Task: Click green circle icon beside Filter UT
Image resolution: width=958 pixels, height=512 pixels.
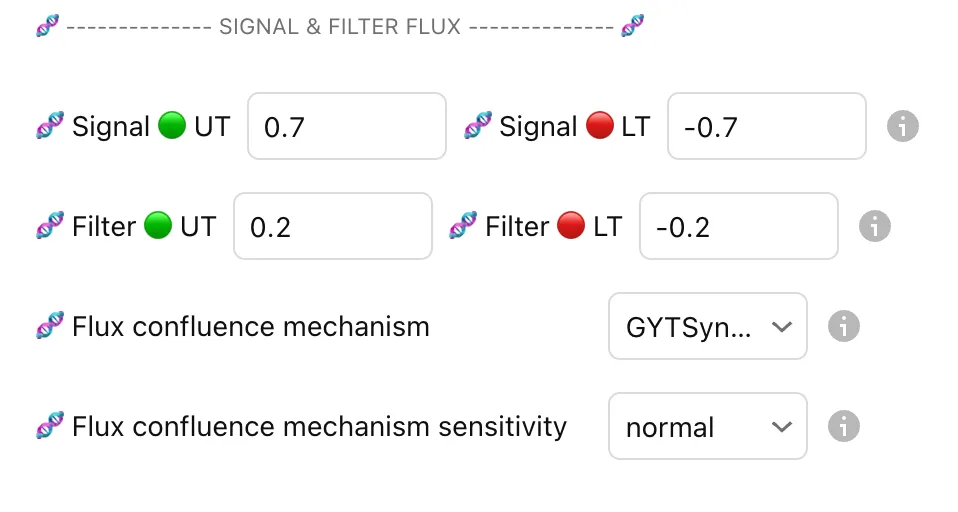Action: coord(158,226)
